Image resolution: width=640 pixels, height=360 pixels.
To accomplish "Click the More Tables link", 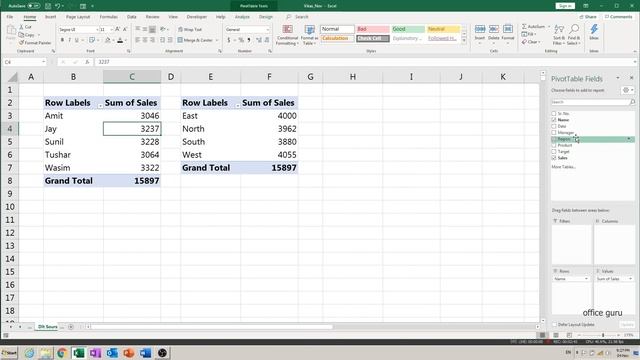I will tap(563, 167).
